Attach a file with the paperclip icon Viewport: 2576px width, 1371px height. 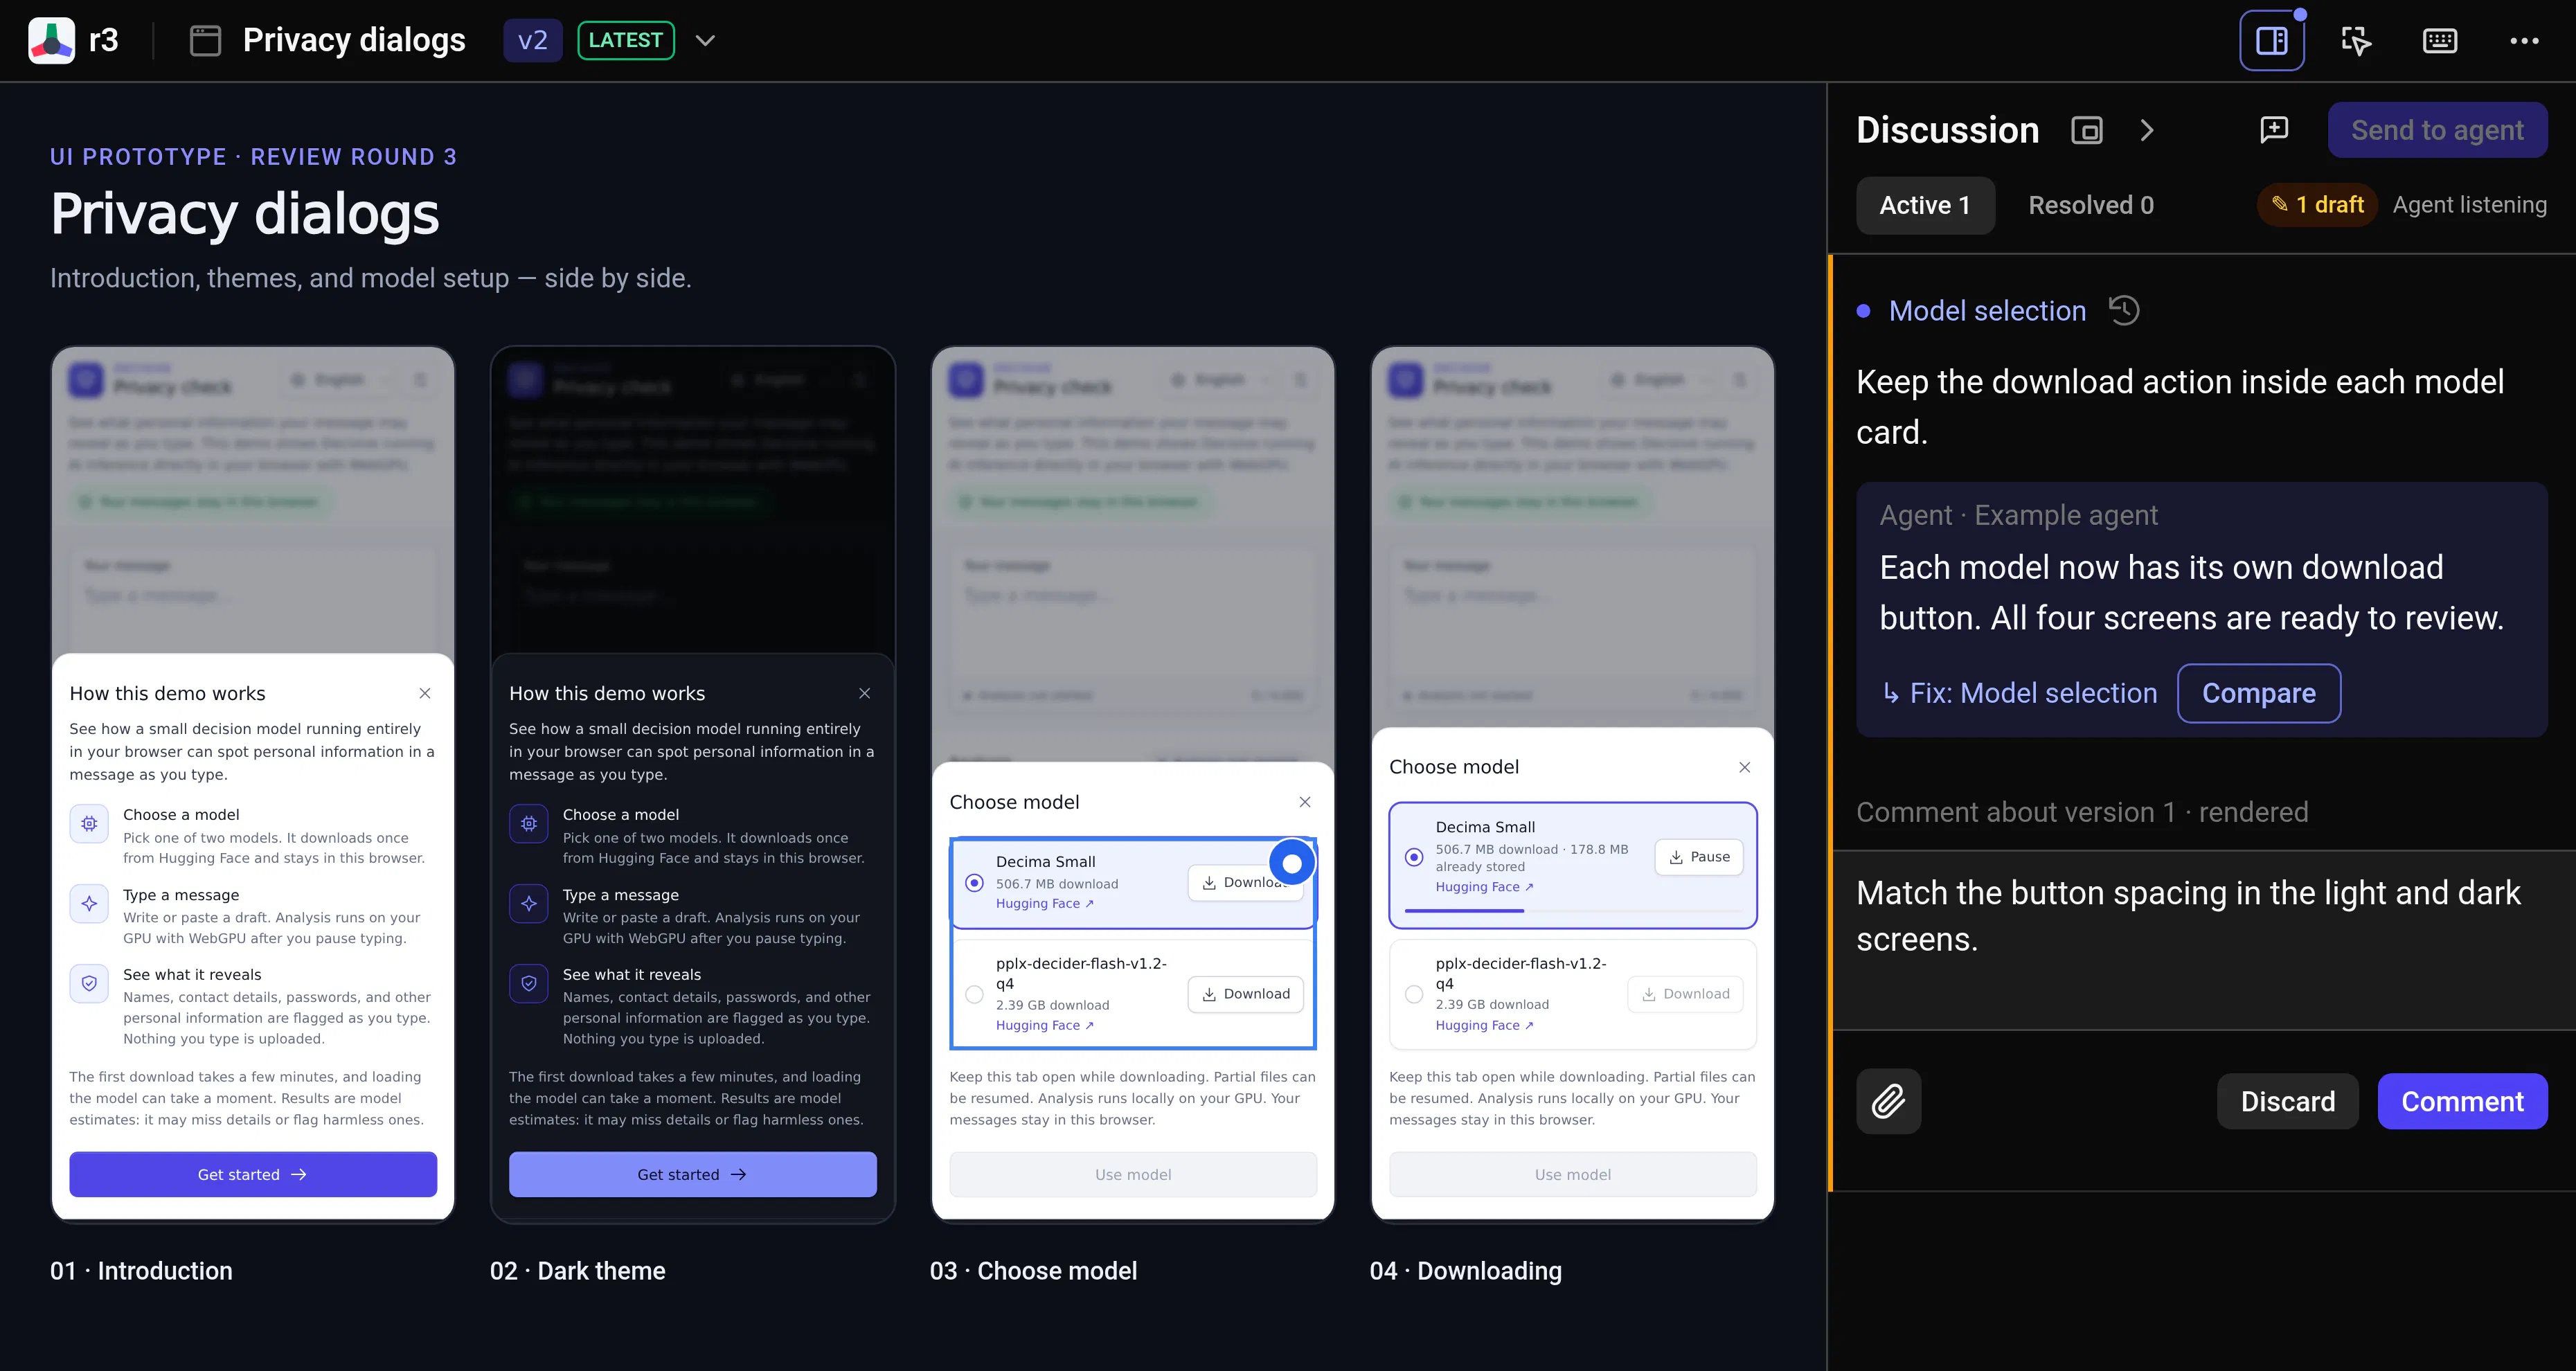pyautogui.click(x=1888, y=1101)
